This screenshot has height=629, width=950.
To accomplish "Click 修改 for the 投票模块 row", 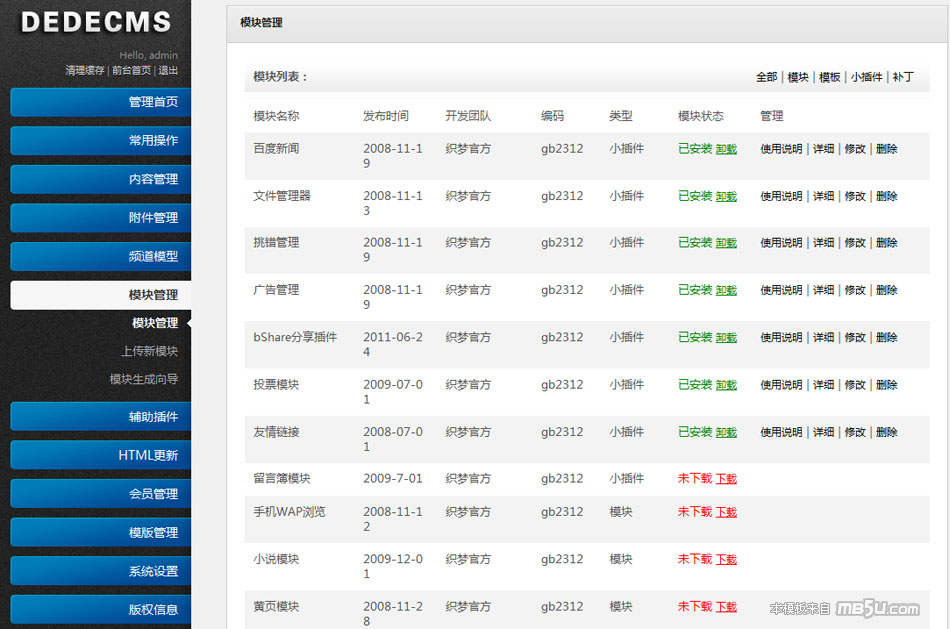I will pyautogui.click(x=855, y=385).
